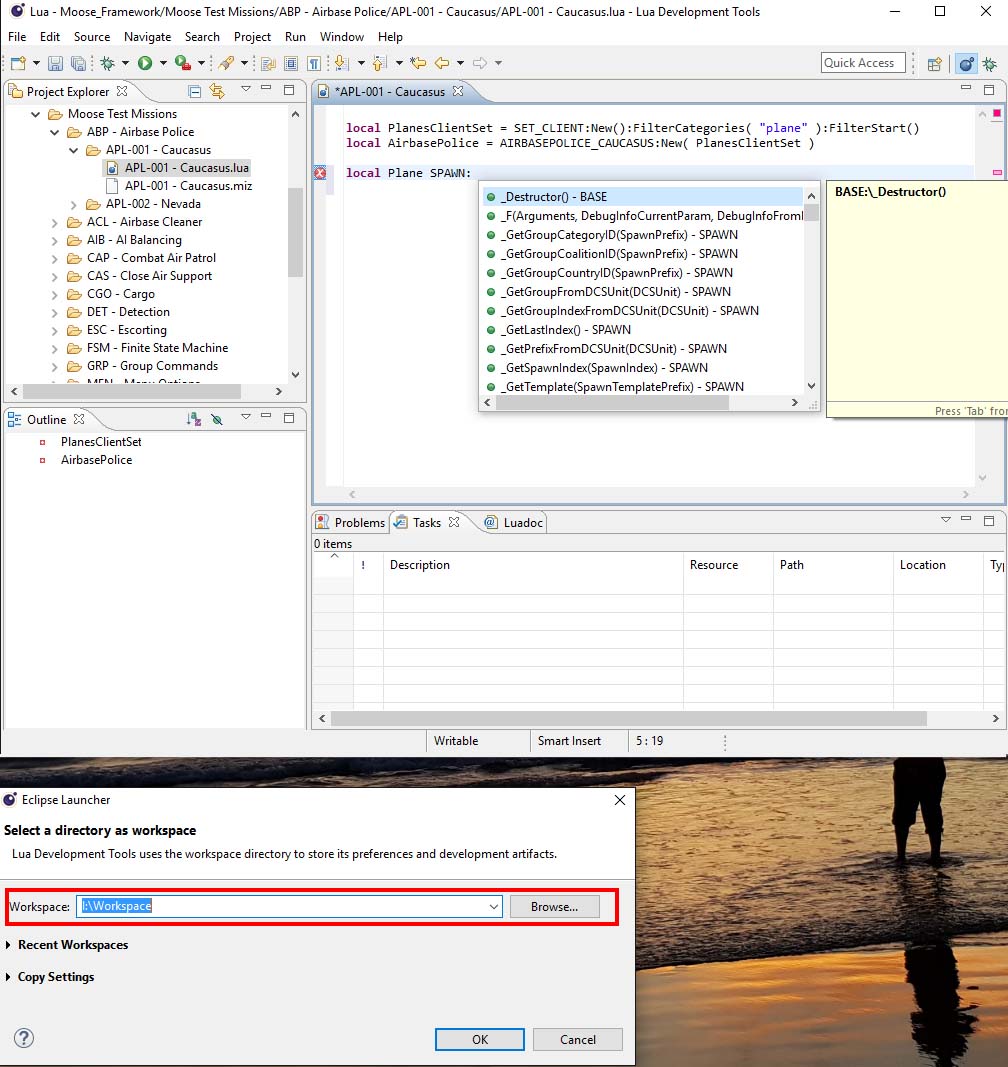The width and height of the screenshot is (1008, 1067).
Task: Expand Copy Settings in Eclipse Launcher
Action: point(8,976)
